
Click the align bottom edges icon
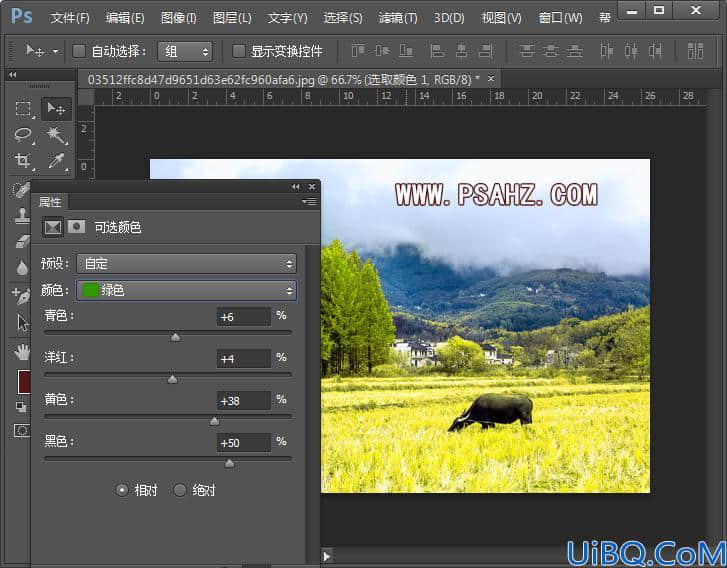point(406,51)
